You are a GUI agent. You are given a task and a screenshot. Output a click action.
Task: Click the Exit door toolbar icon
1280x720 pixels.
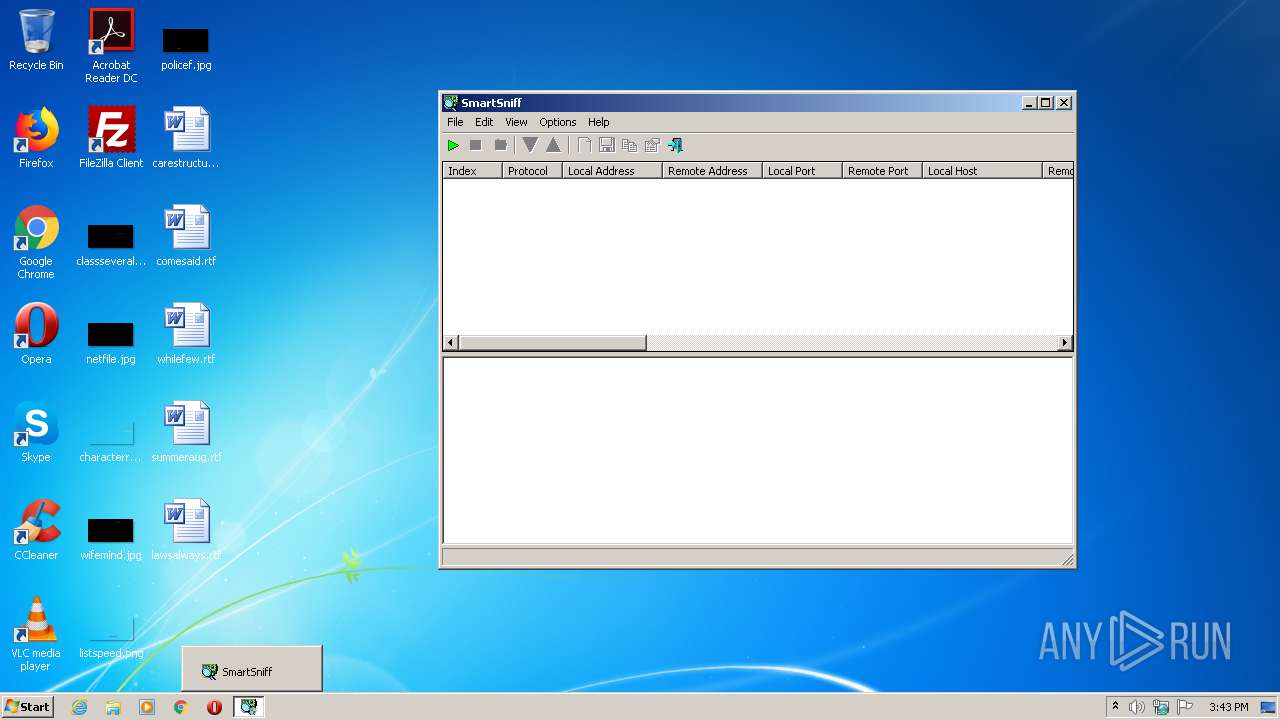pos(675,145)
